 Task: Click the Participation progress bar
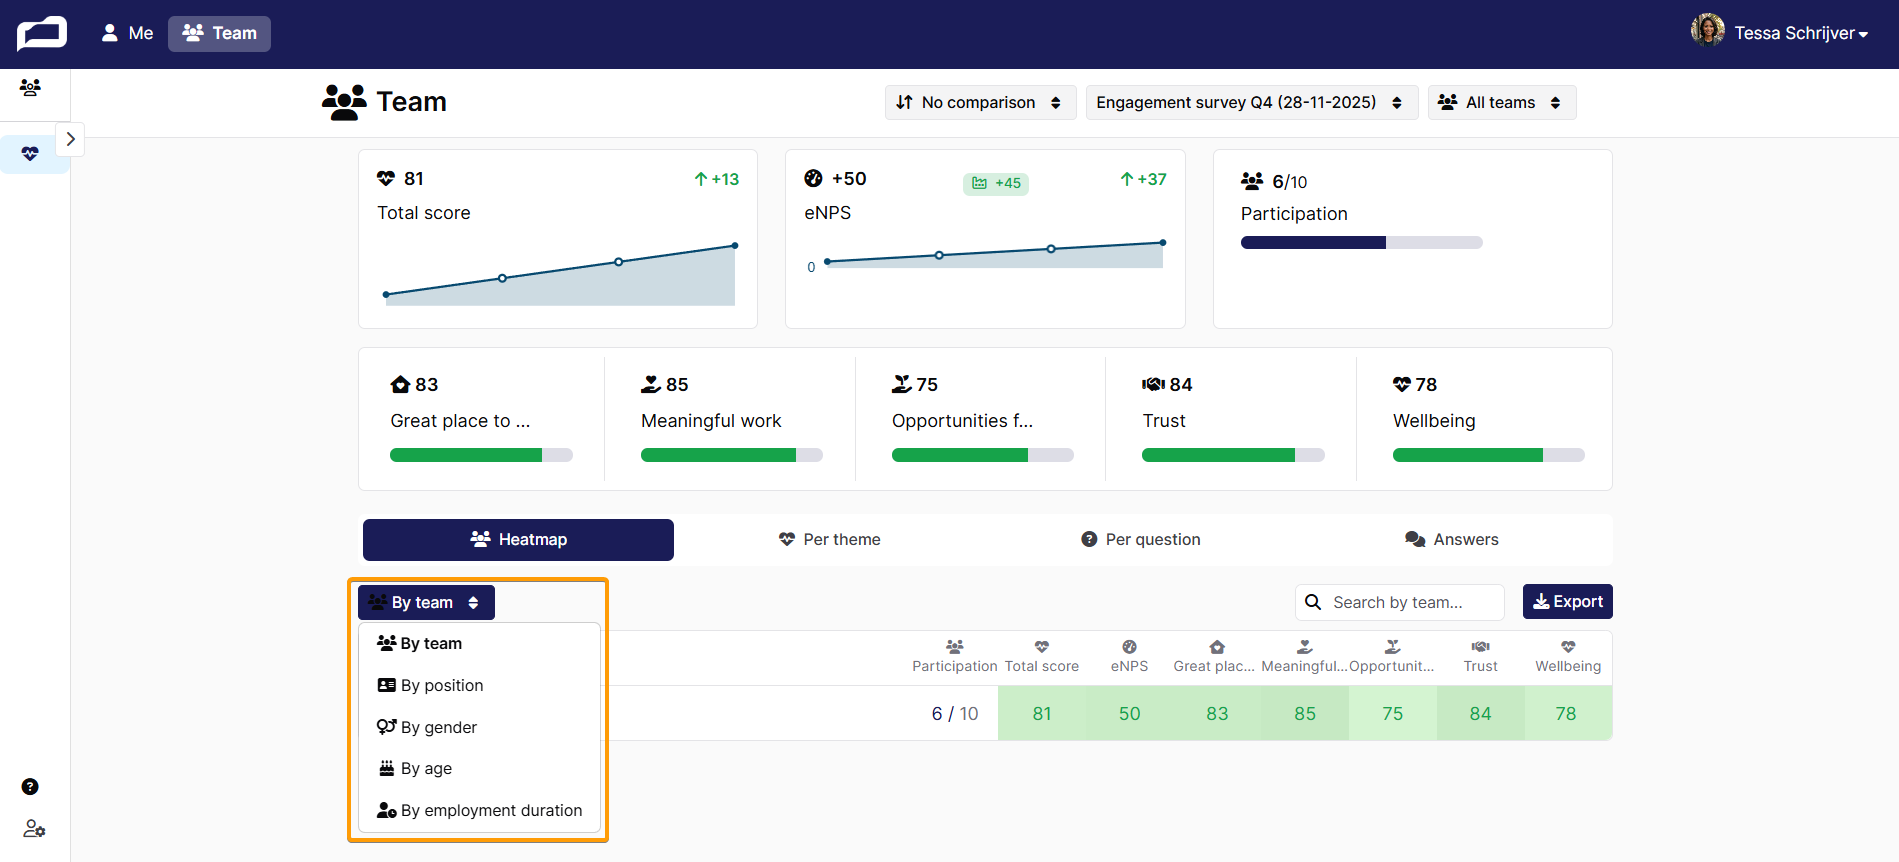point(1361,242)
